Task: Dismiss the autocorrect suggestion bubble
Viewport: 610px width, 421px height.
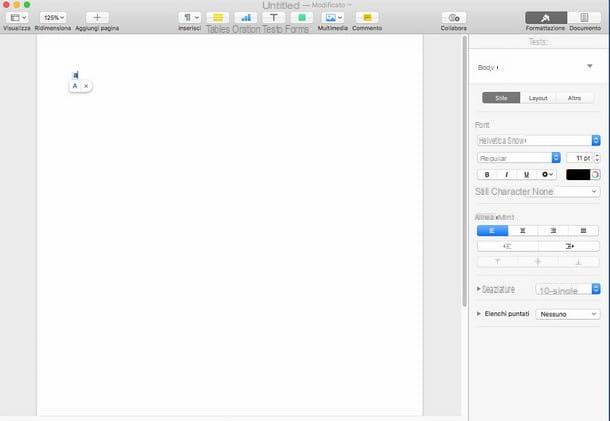Action: coord(86,86)
